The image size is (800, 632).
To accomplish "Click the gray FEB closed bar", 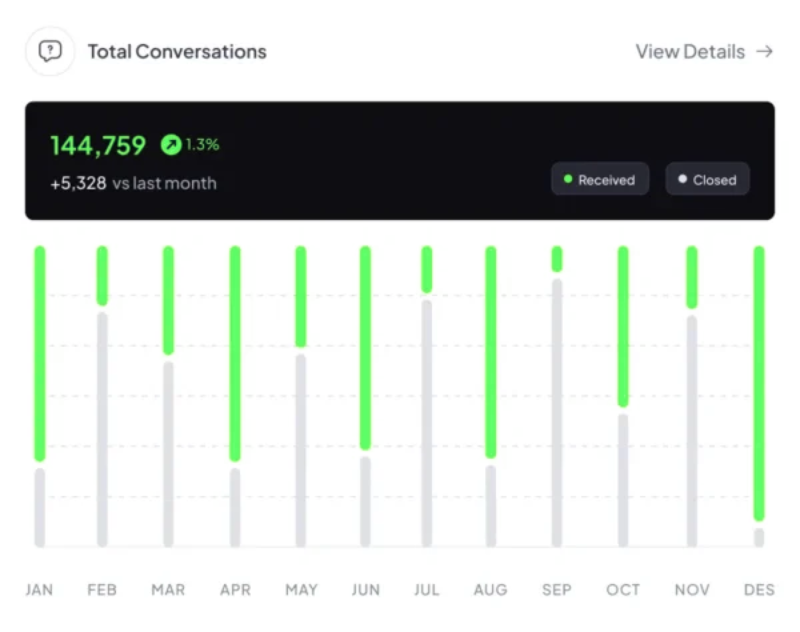I will [102, 429].
